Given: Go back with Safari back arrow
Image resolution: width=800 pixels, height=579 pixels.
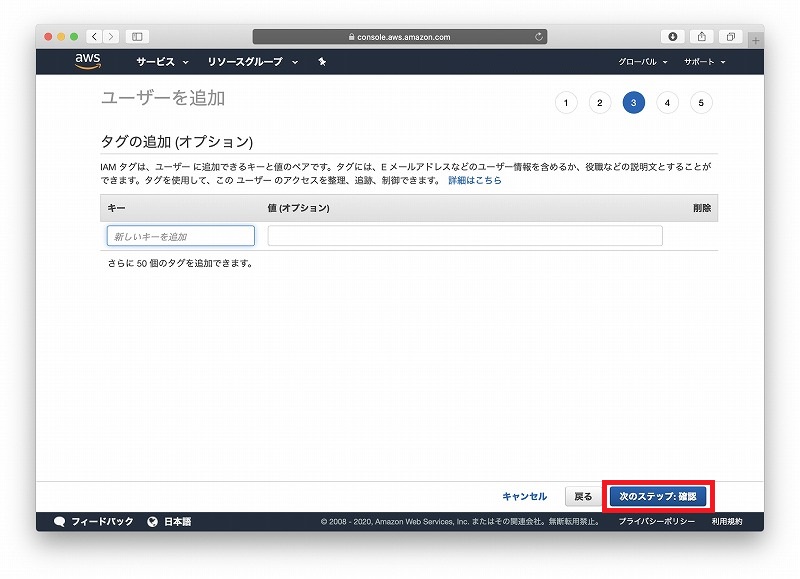Looking at the screenshot, I should point(94,36).
